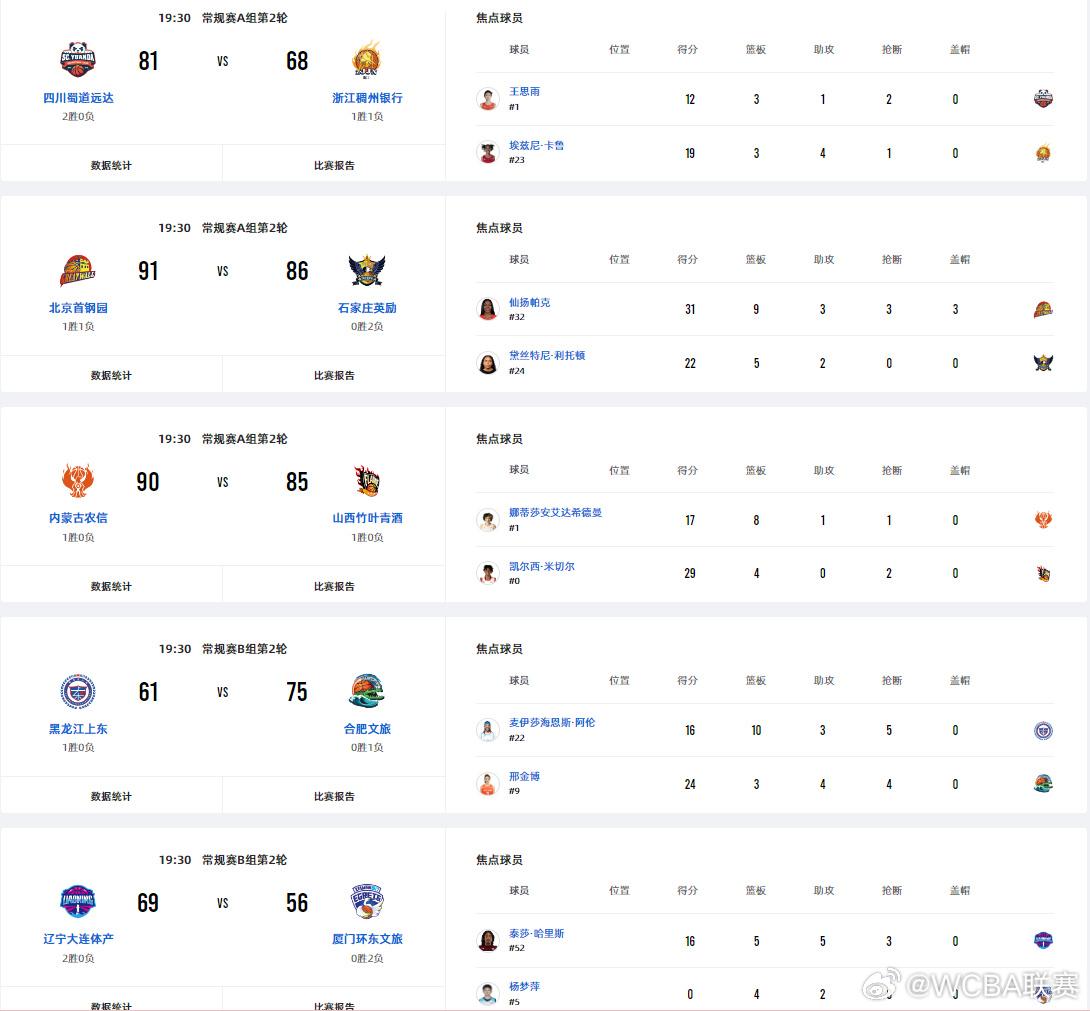Image resolution: width=1090 pixels, height=1011 pixels.
Task: Select the 石家庄英励 winged team logo
Action: 367,270
